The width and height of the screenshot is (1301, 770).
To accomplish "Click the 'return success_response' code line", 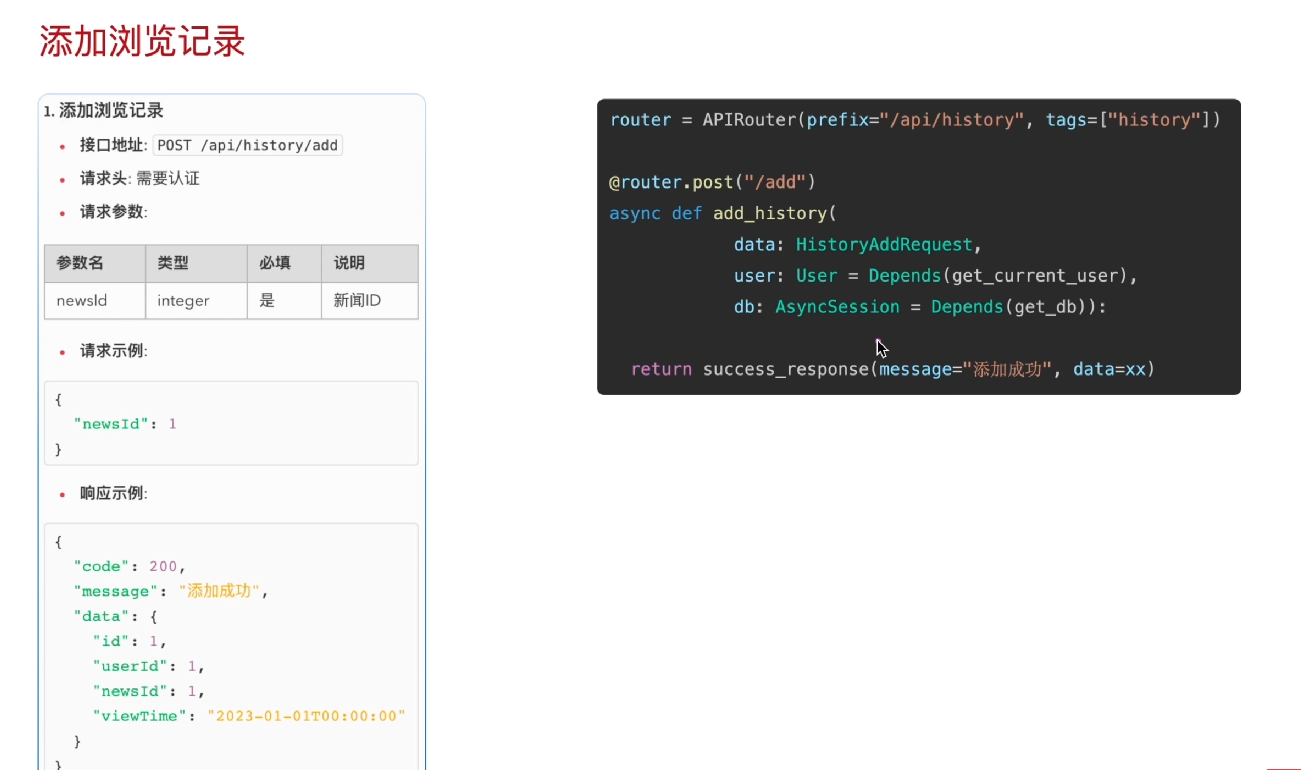I will [x=893, y=370].
